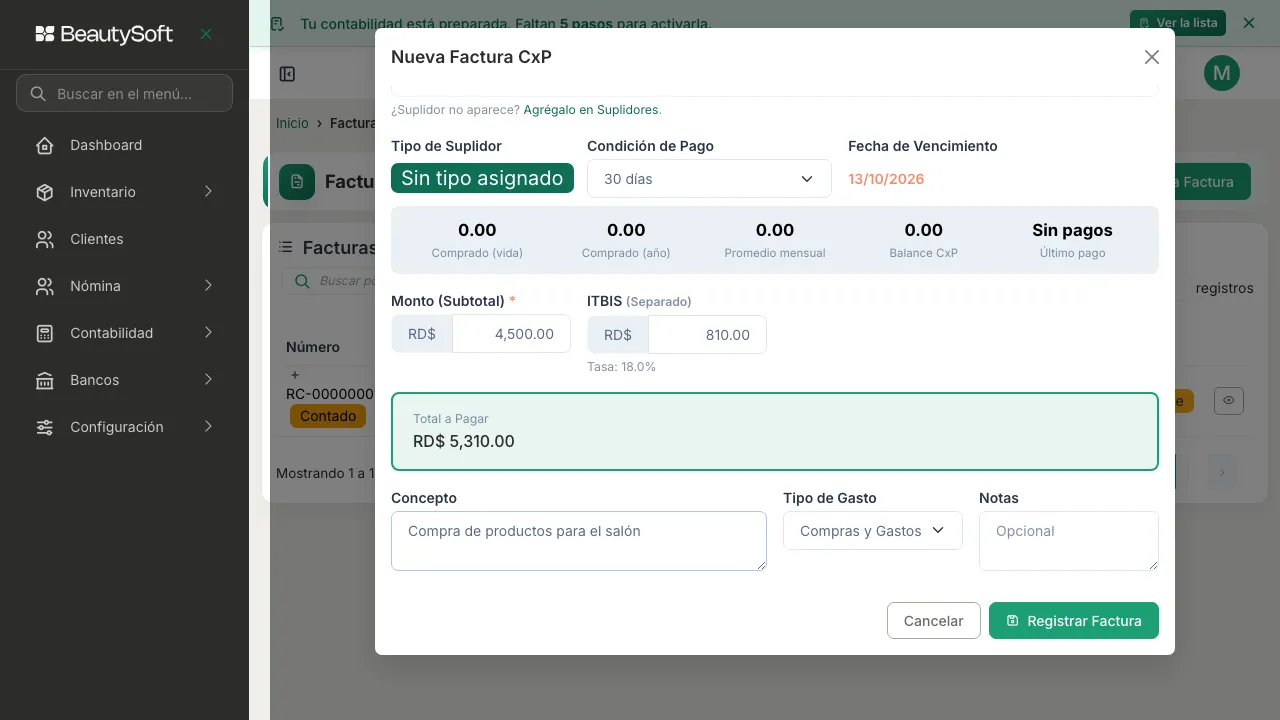Click the Registrar Factura button
Viewport: 1280px width, 720px height.
coord(1073,621)
